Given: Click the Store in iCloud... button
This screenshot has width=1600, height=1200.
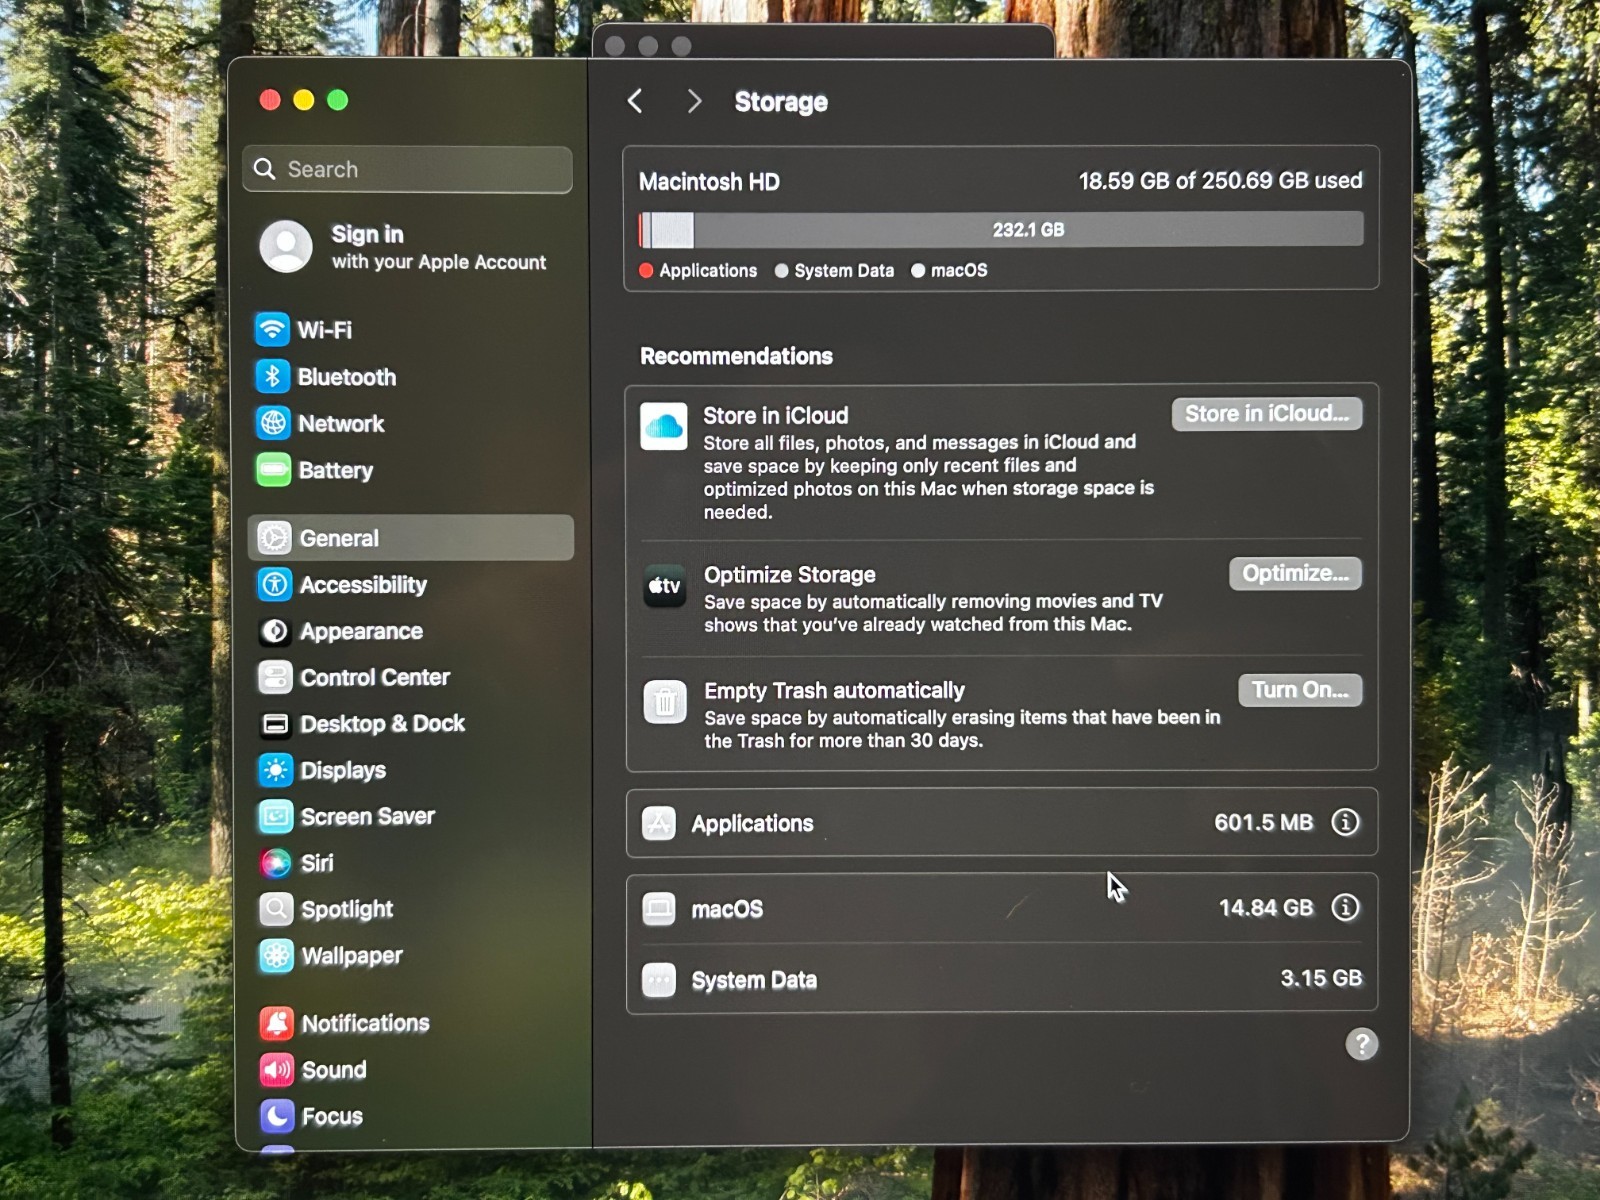Looking at the screenshot, I should [x=1266, y=414].
